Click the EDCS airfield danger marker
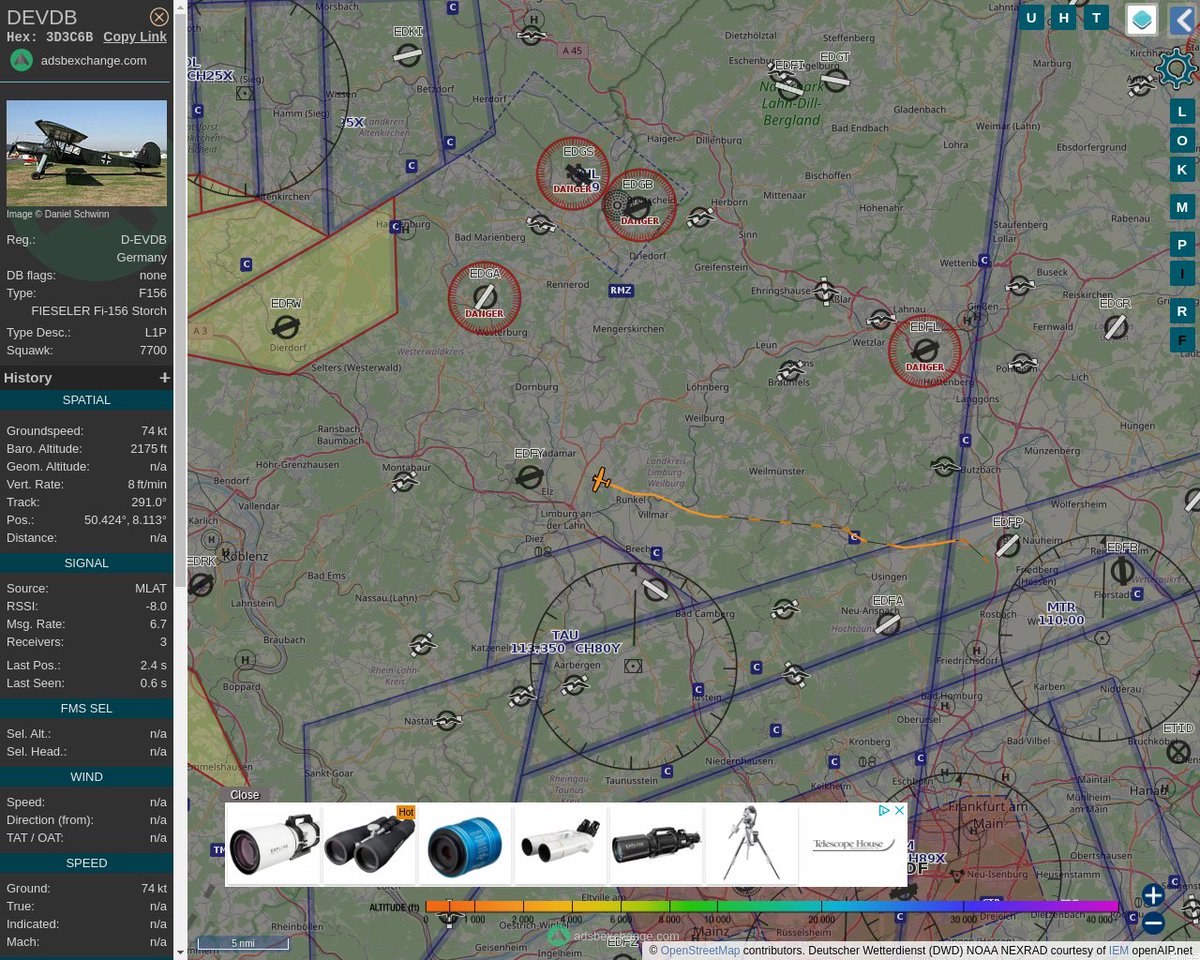 (x=573, y=174)
